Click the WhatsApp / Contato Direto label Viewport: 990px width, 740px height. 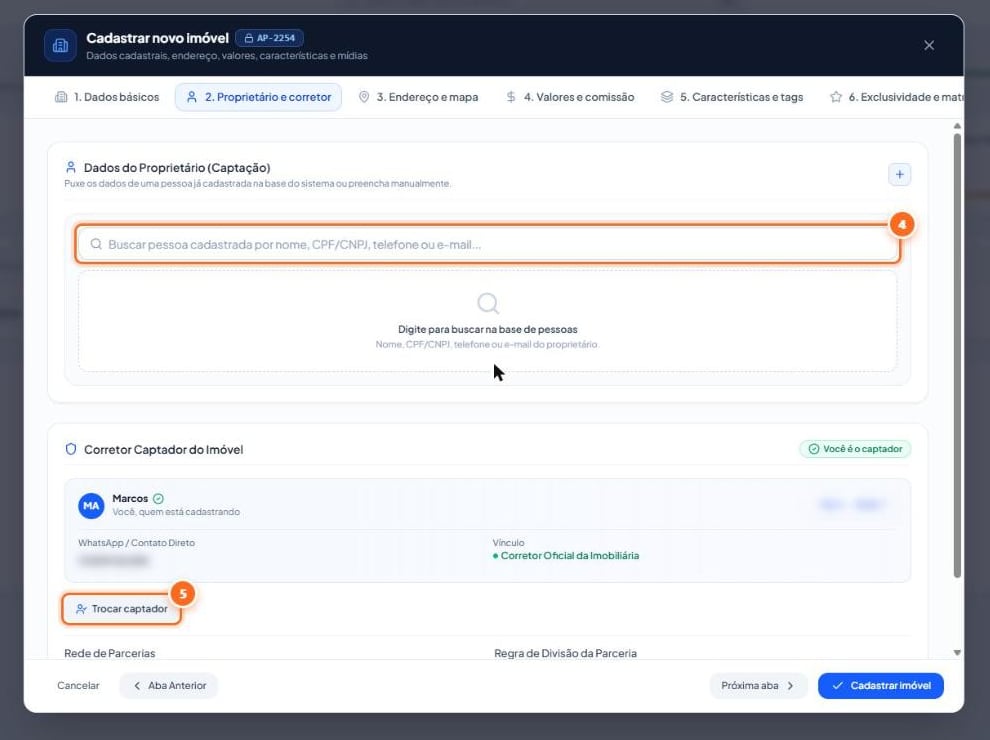pyautogui.click(x=136, y=543)
